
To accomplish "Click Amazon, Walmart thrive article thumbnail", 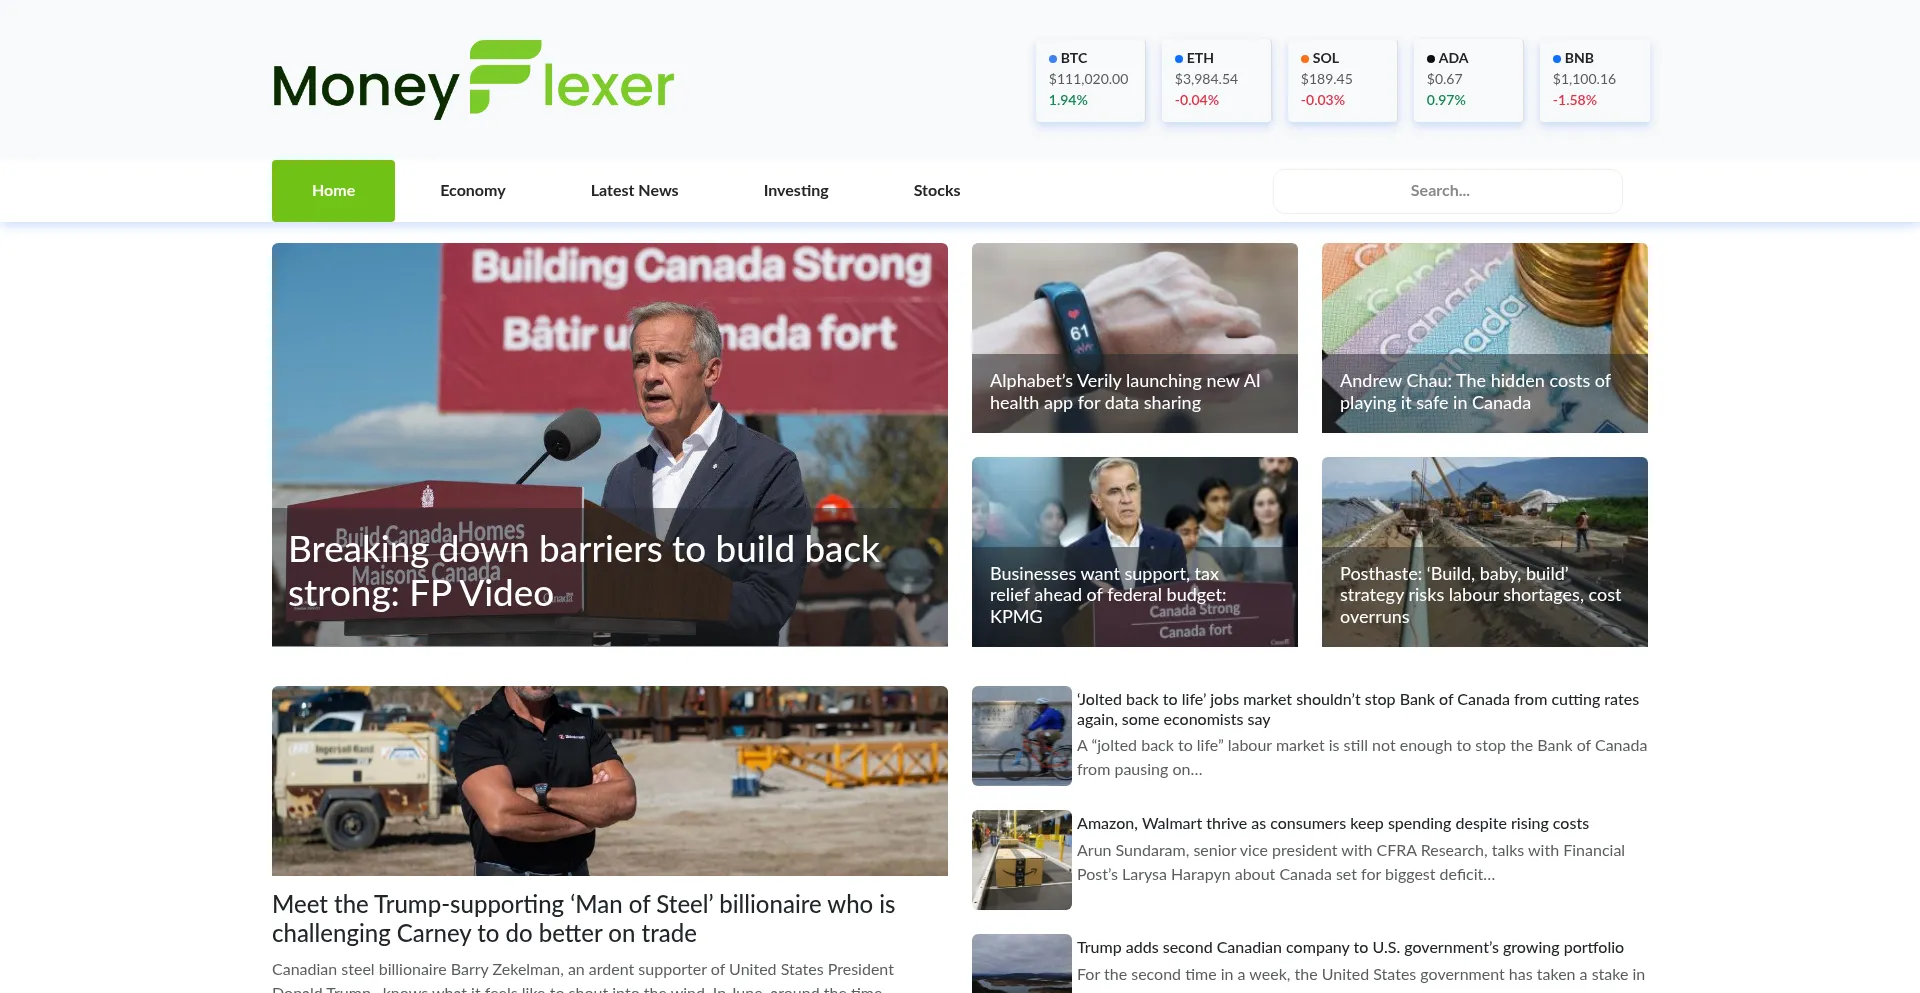I will (x=1022, y=860).
